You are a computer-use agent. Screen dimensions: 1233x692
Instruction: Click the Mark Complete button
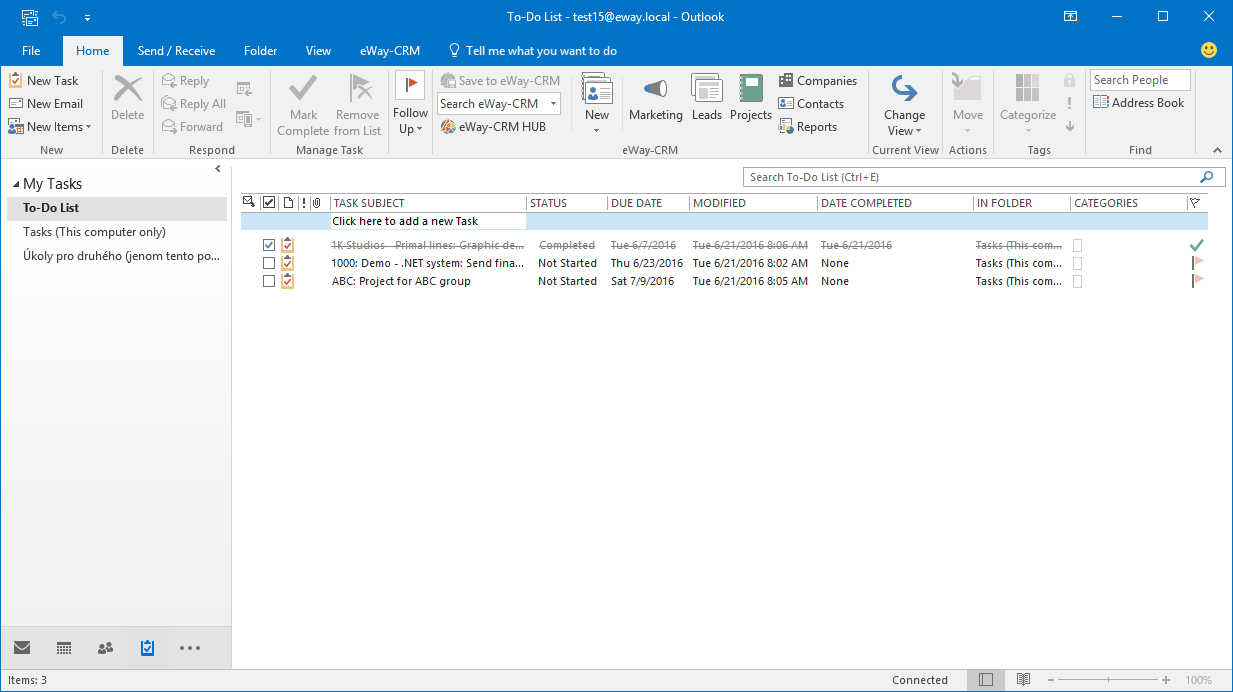click(303, 106)
